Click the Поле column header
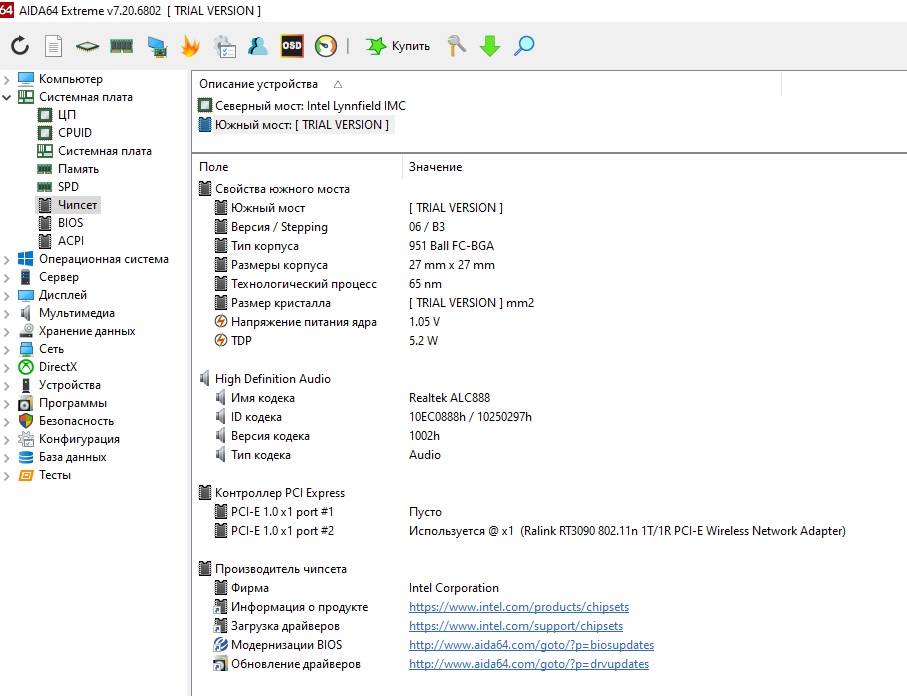 214,167
